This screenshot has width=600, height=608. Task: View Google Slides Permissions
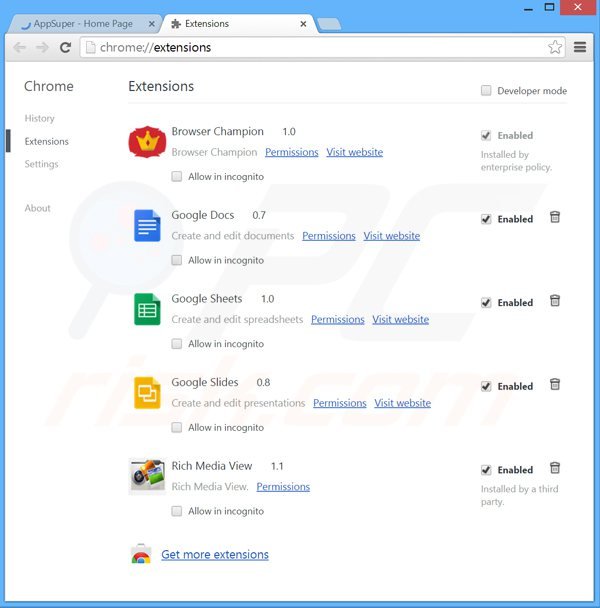[340, 403]
